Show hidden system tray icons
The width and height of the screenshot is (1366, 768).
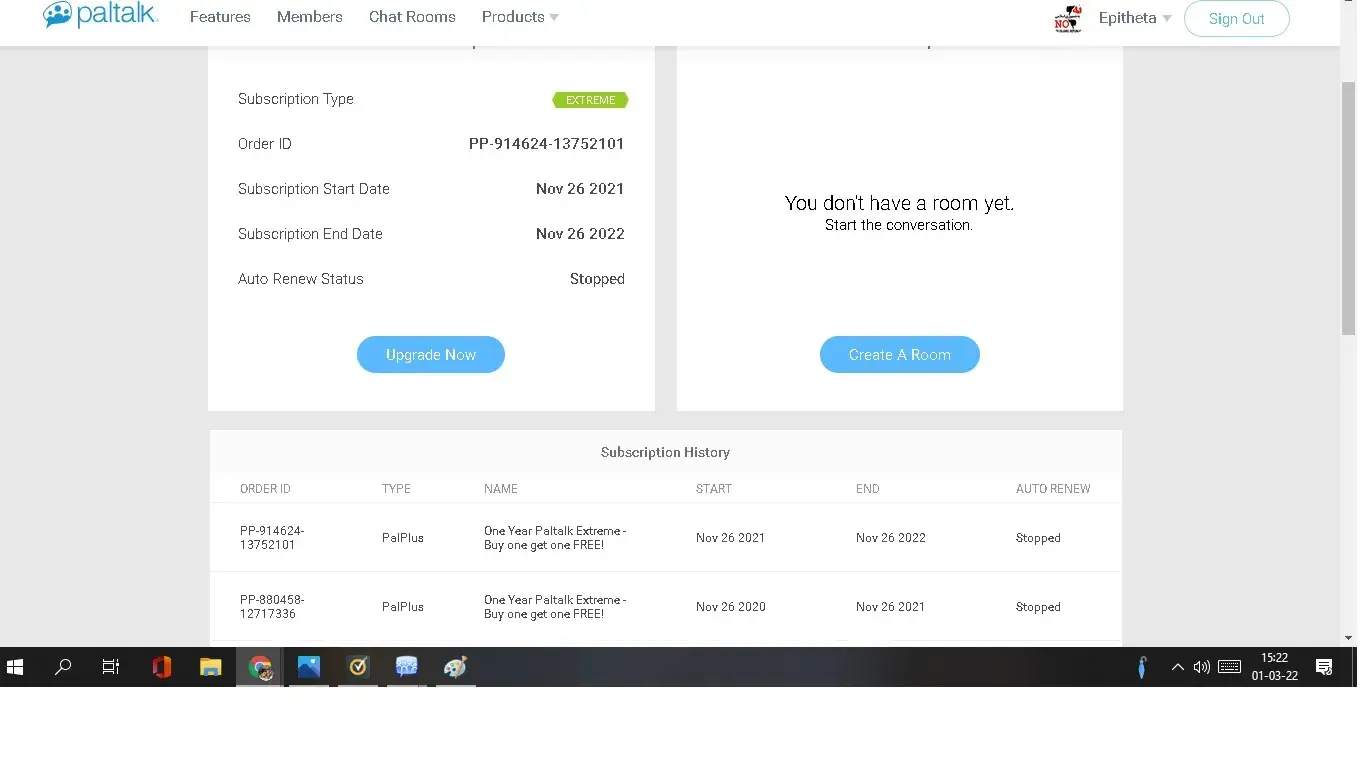[x=1177, y=667]
